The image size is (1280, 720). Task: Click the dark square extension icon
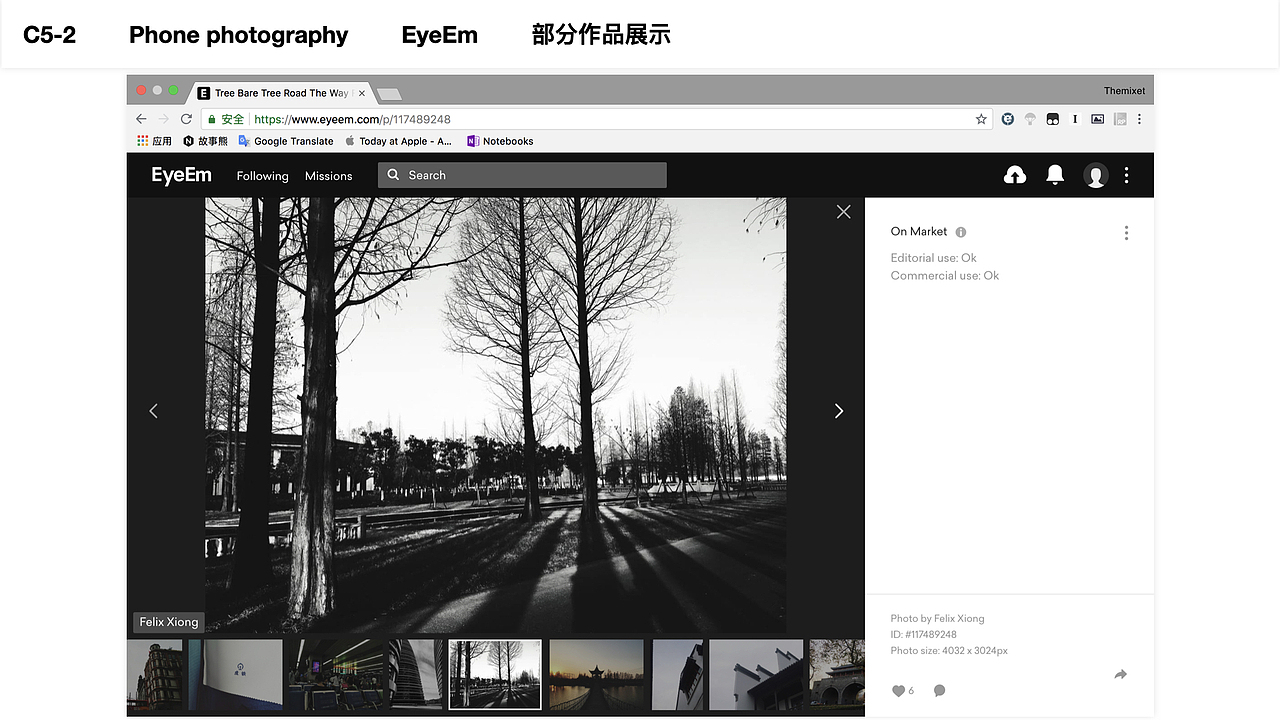(x=1052, y=119)
